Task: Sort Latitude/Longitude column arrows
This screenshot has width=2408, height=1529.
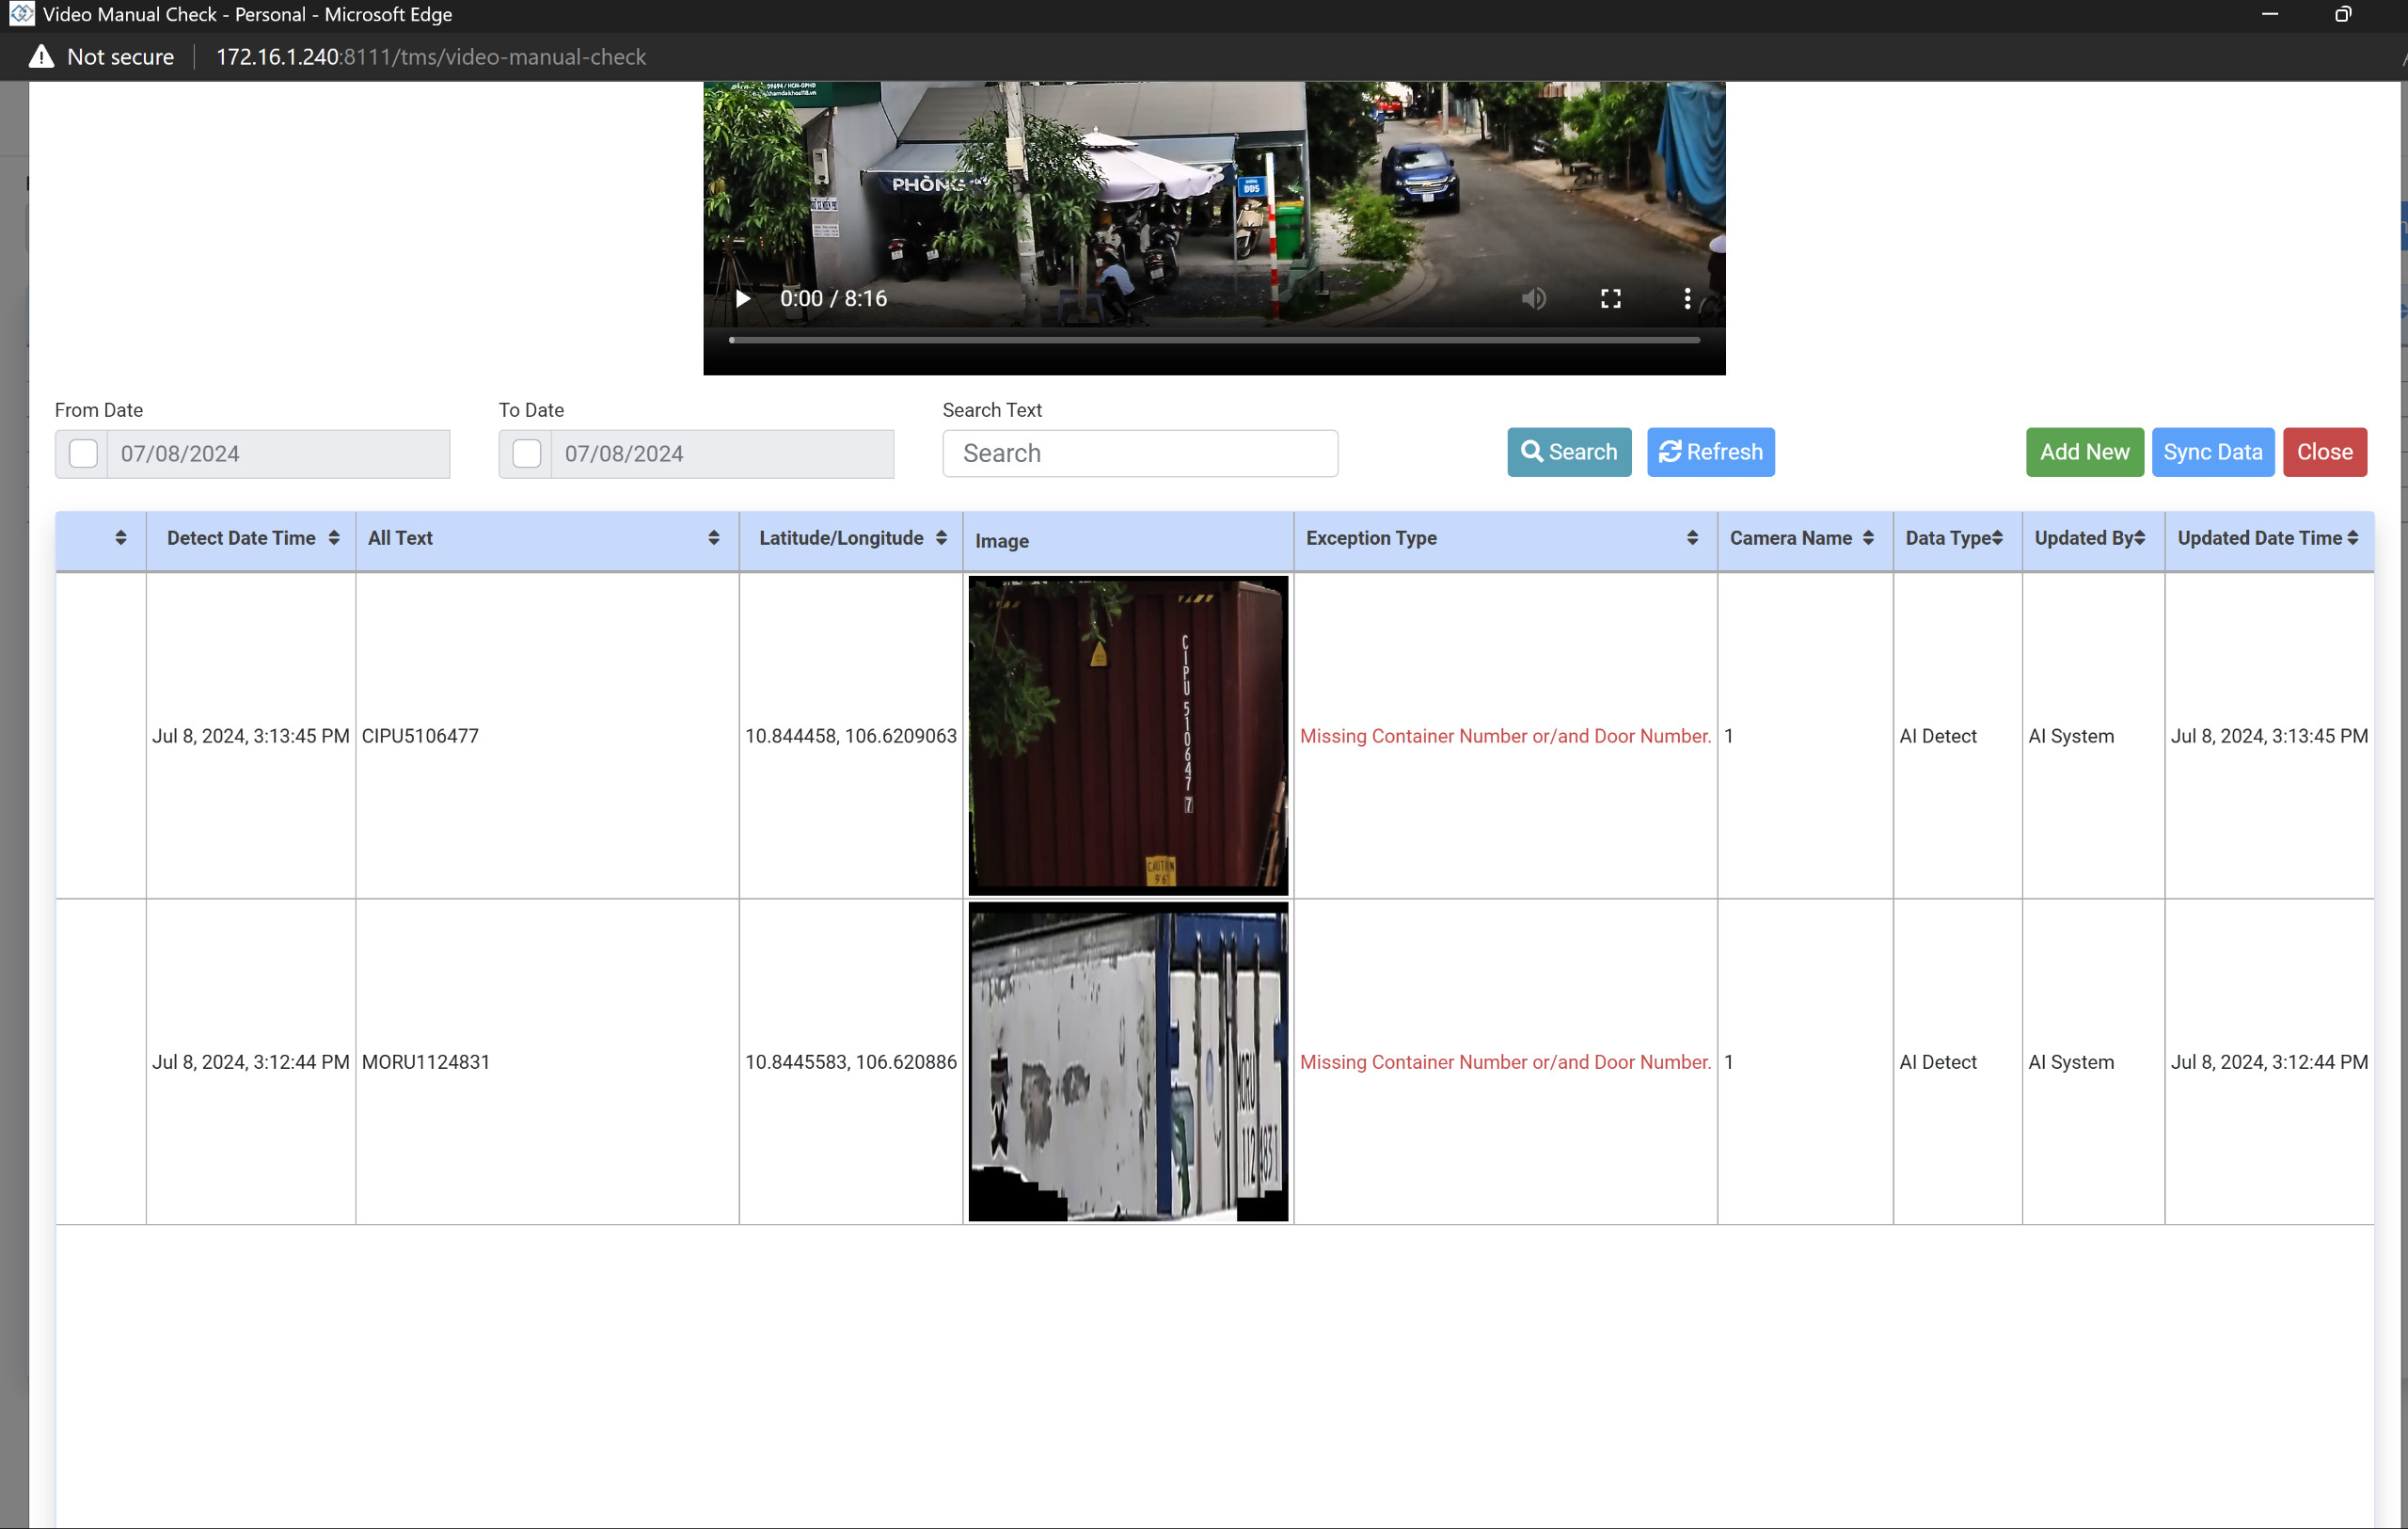Action: tap(941, 538)
